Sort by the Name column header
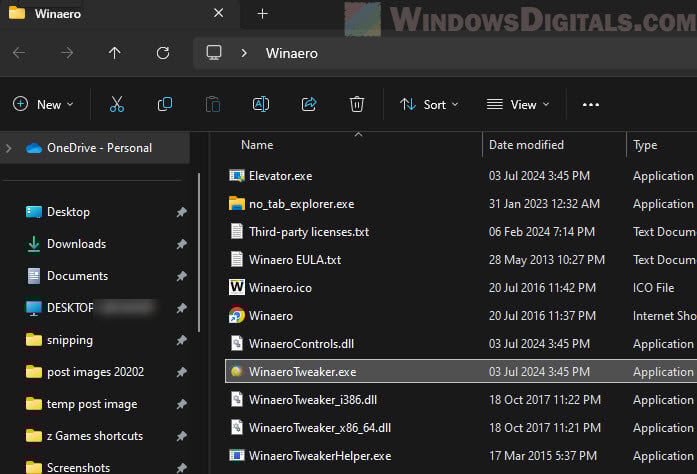This screenshot has width=697, height=474. coord(257,145)
